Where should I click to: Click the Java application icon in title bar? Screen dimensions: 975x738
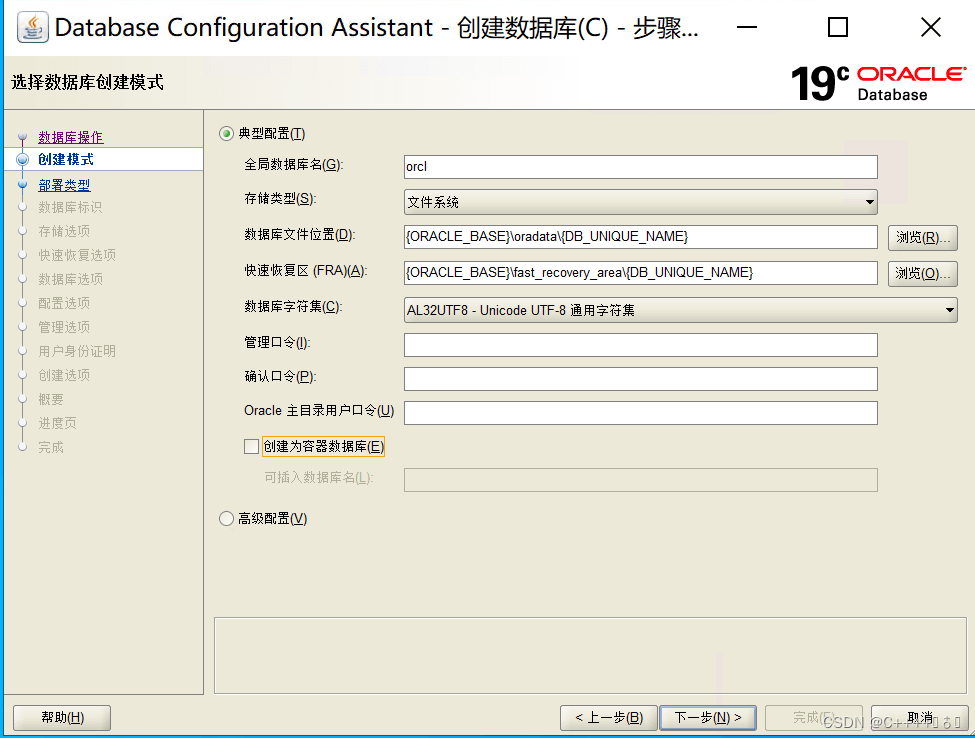click(32, 27)
